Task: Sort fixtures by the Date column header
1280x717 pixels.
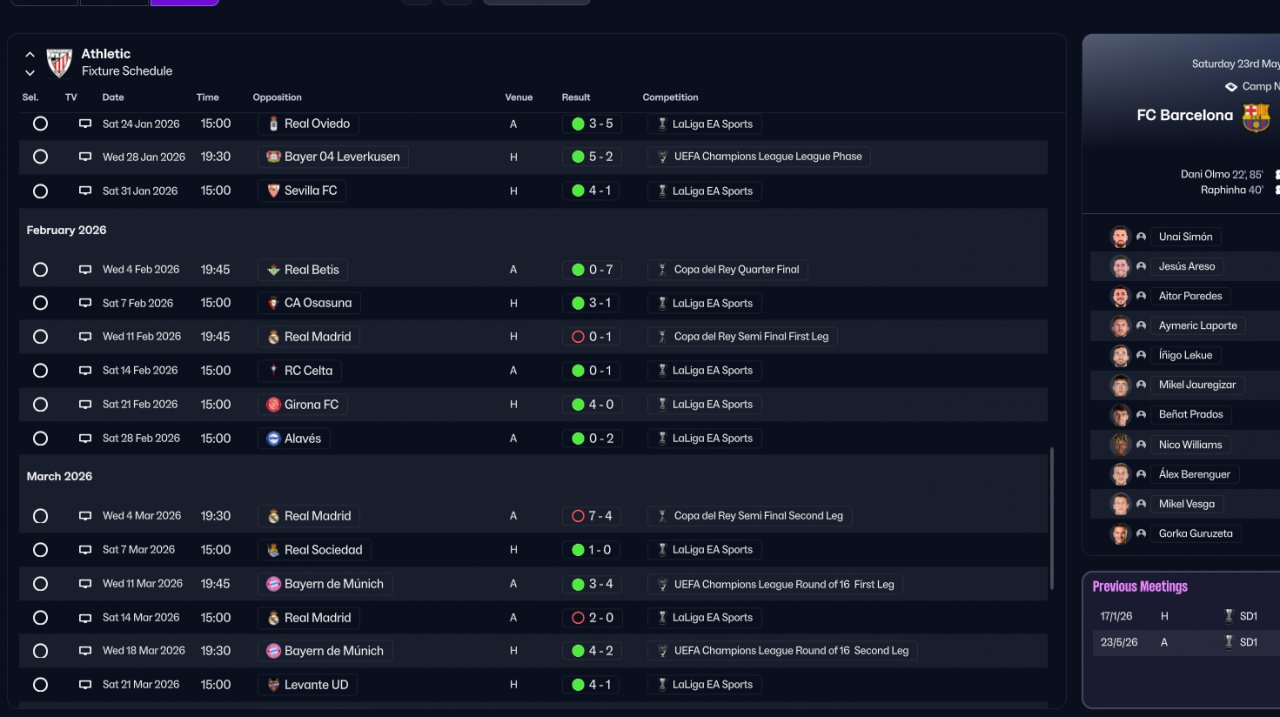Action: click(113, 98)
